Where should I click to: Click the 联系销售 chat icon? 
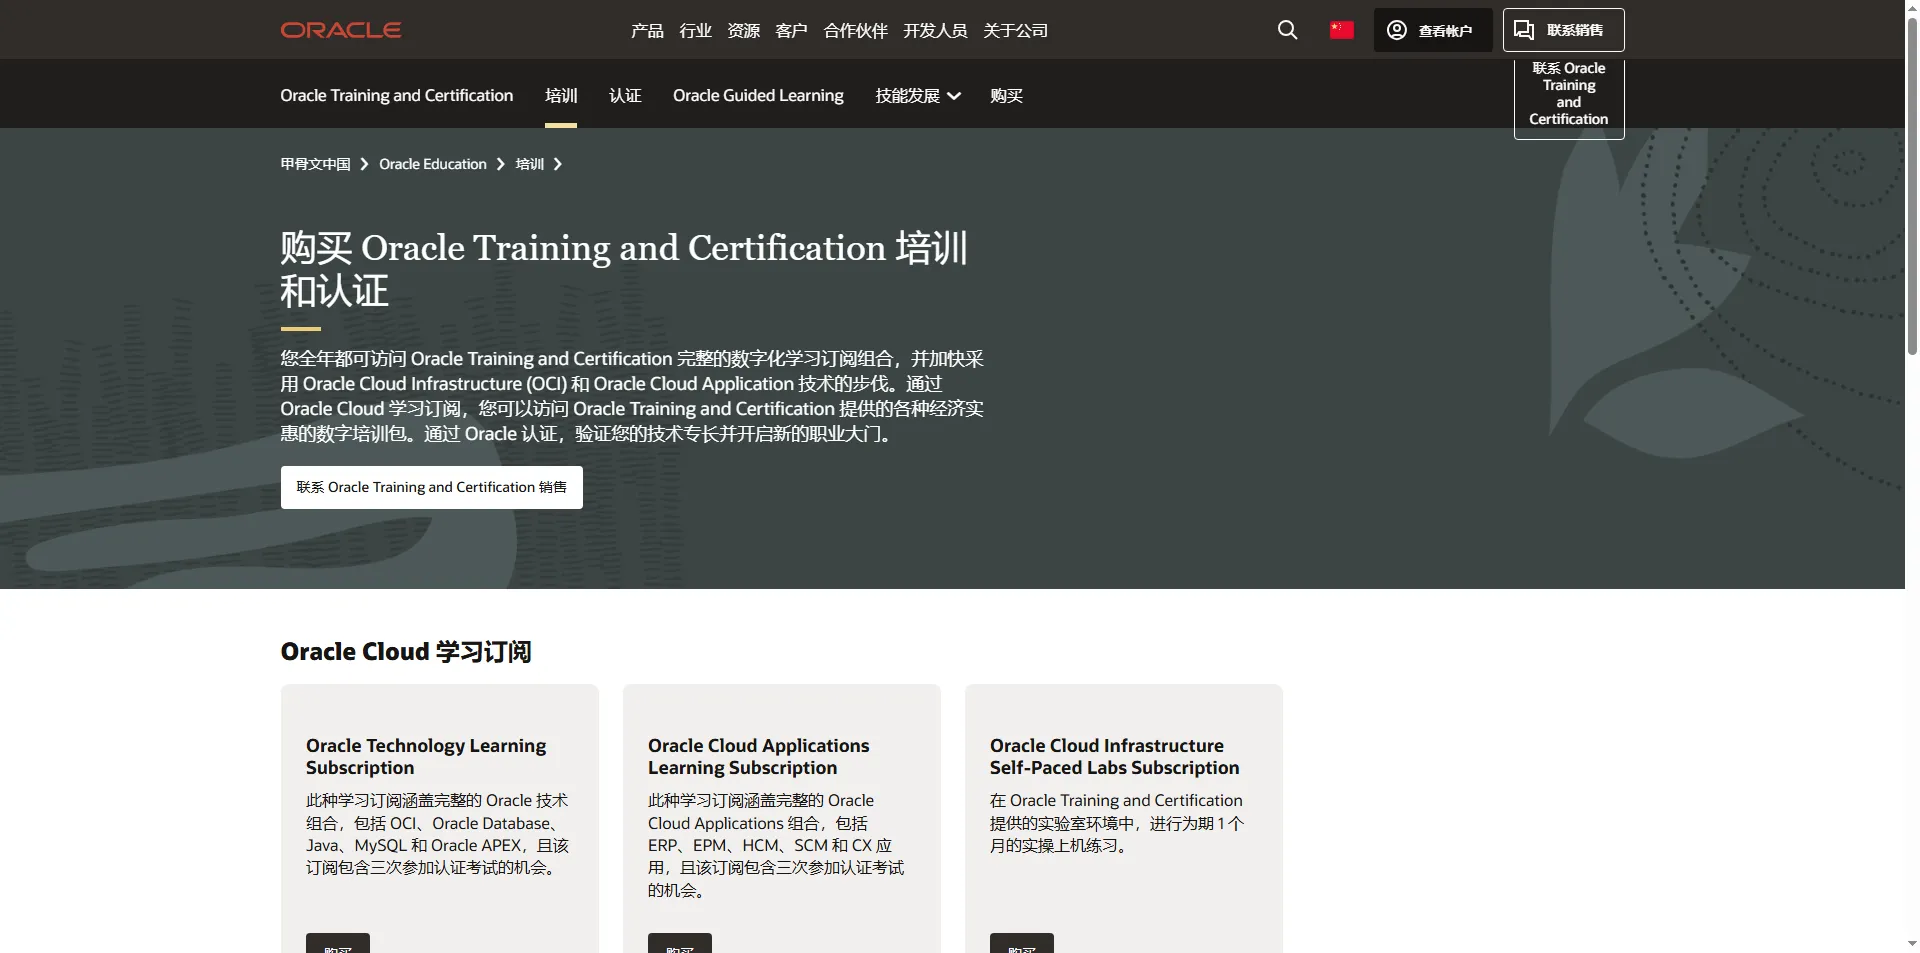point(1524,30)
